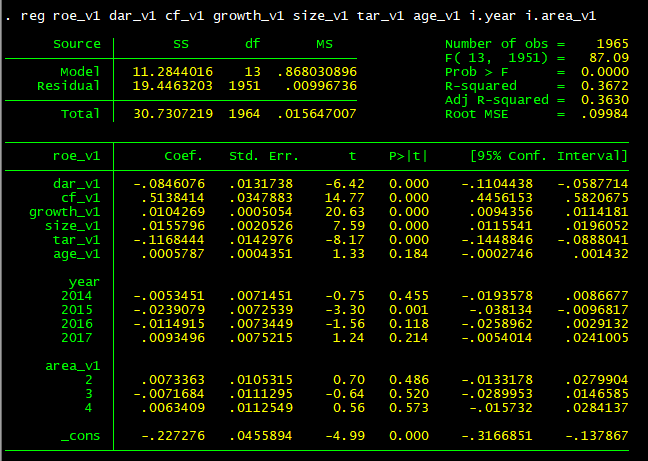Screen dimensions: 648x461
Task: Click Total MS value .015647007
Action: click(317, 114)
